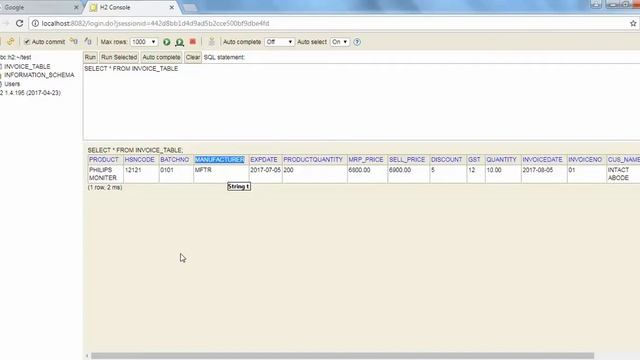
Task: Select Users node in the tree
Action: [x=12, y=84]
